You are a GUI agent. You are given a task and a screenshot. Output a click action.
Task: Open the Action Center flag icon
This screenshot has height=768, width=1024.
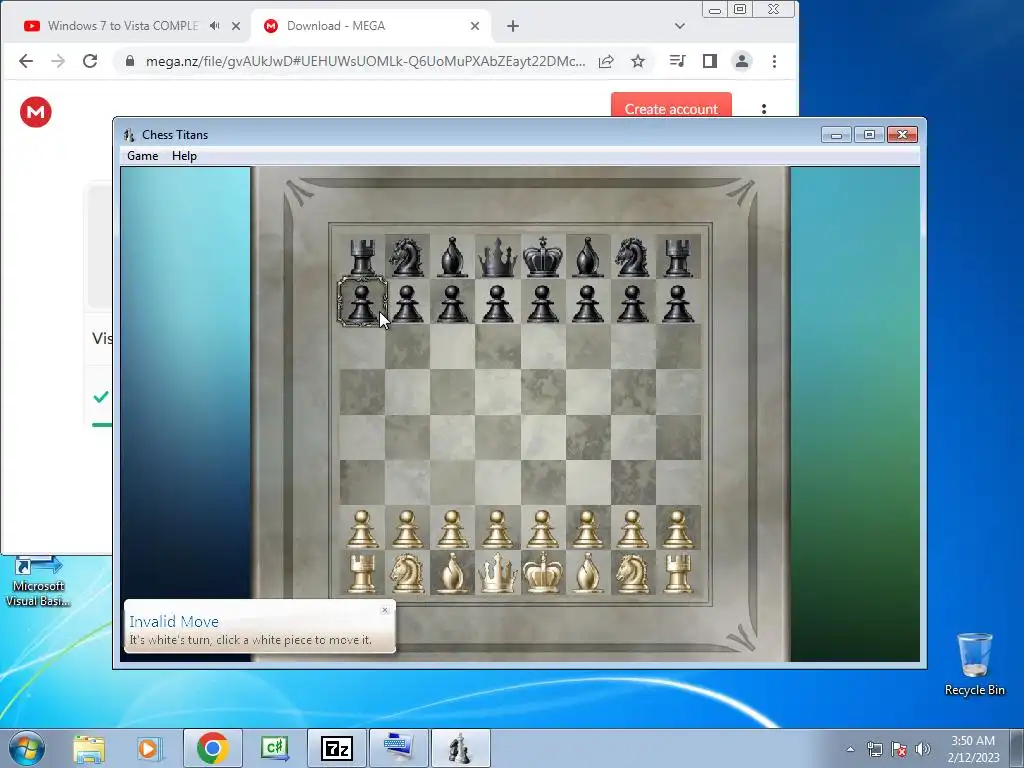pos(899,749)
